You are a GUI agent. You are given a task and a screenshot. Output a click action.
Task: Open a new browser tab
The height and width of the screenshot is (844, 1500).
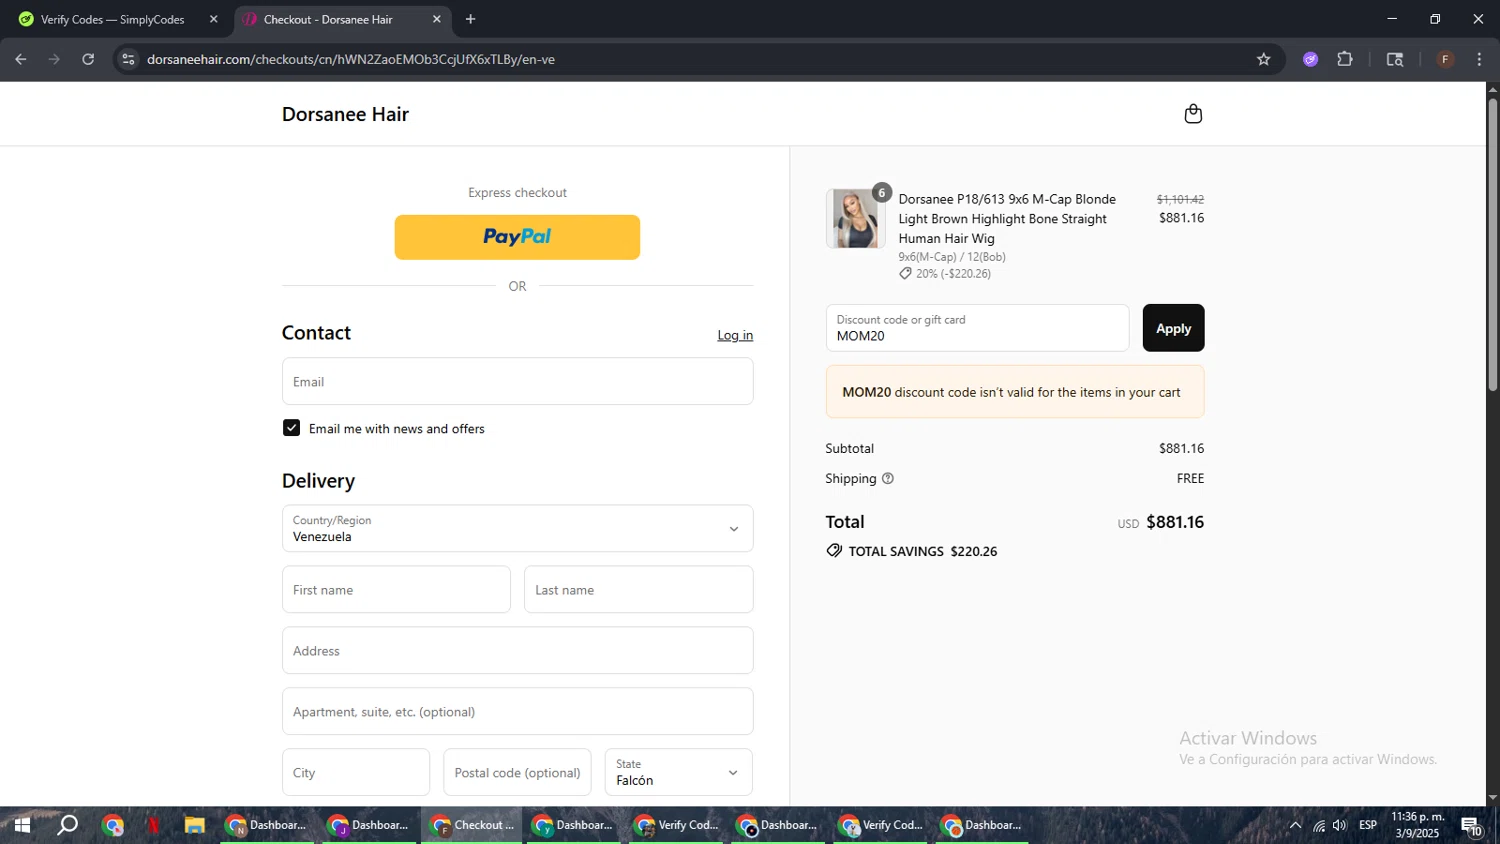pos(471,19)
